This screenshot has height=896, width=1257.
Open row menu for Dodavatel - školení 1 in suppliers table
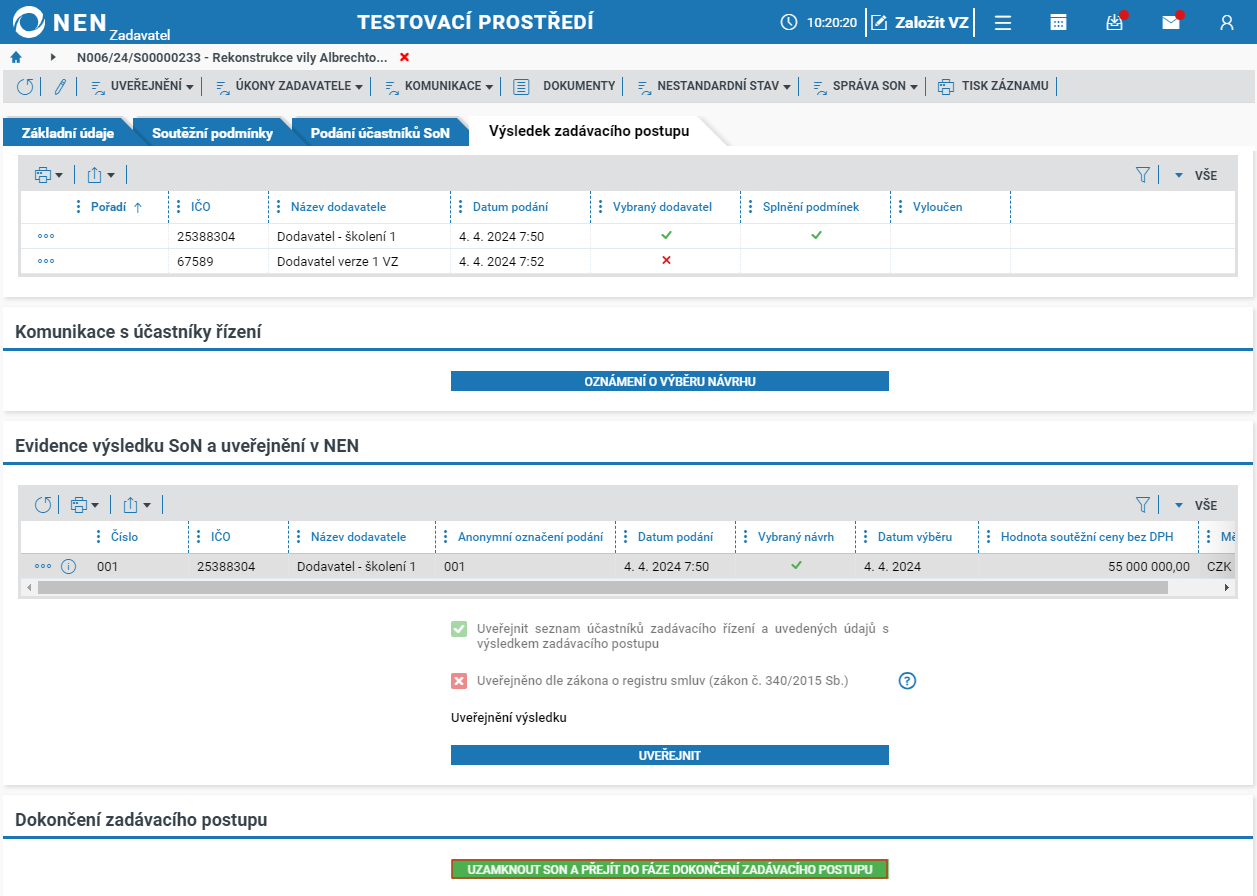46,237
